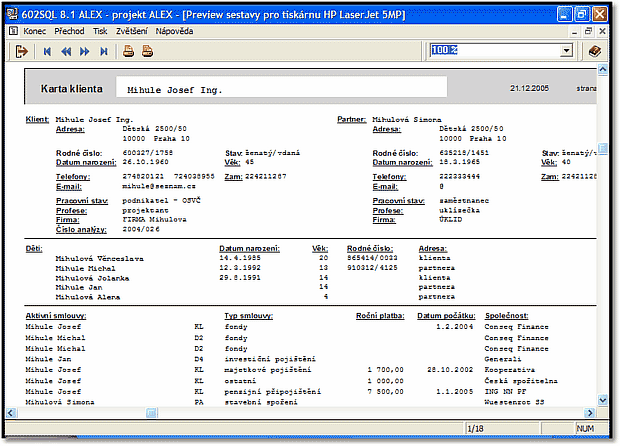Click the first printer icon
The height and width of the screenshot is (446, 620).
tap(128, 51)
